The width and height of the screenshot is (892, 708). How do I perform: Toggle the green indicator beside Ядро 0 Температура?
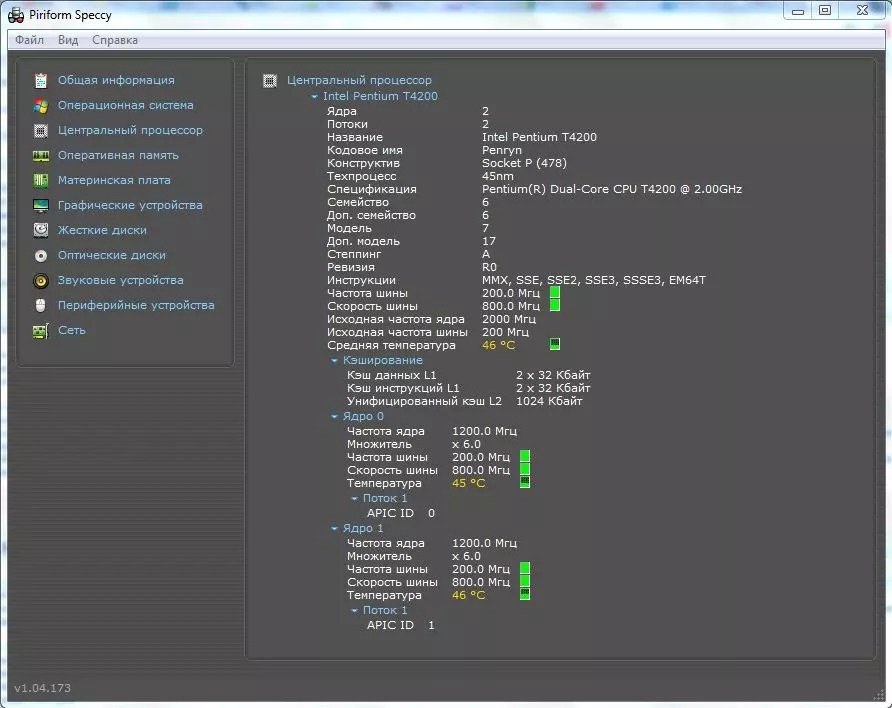(x=525, y=483)
